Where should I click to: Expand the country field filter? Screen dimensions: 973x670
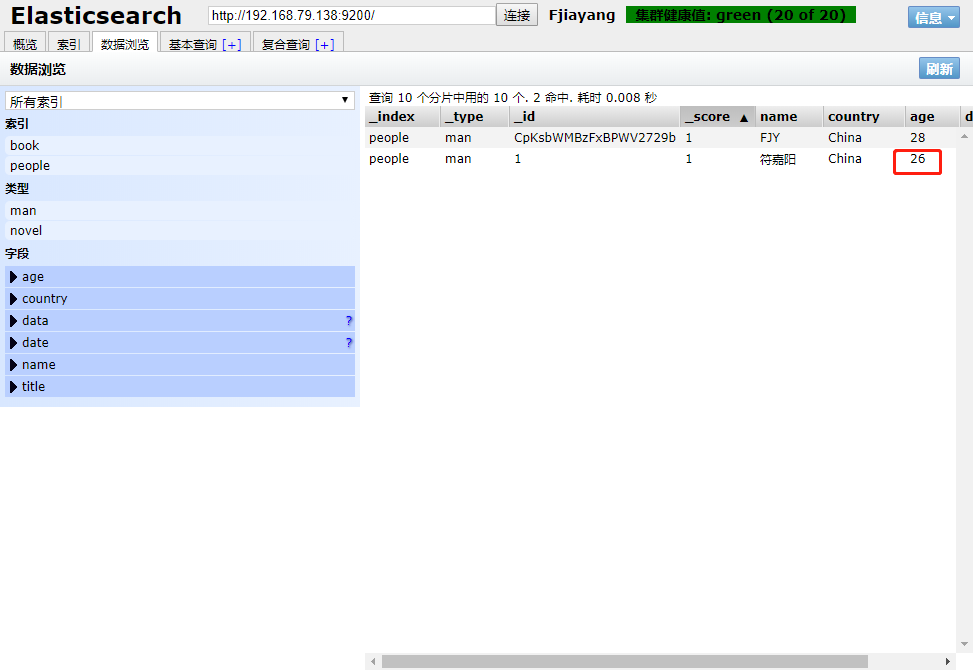[14, 299]
